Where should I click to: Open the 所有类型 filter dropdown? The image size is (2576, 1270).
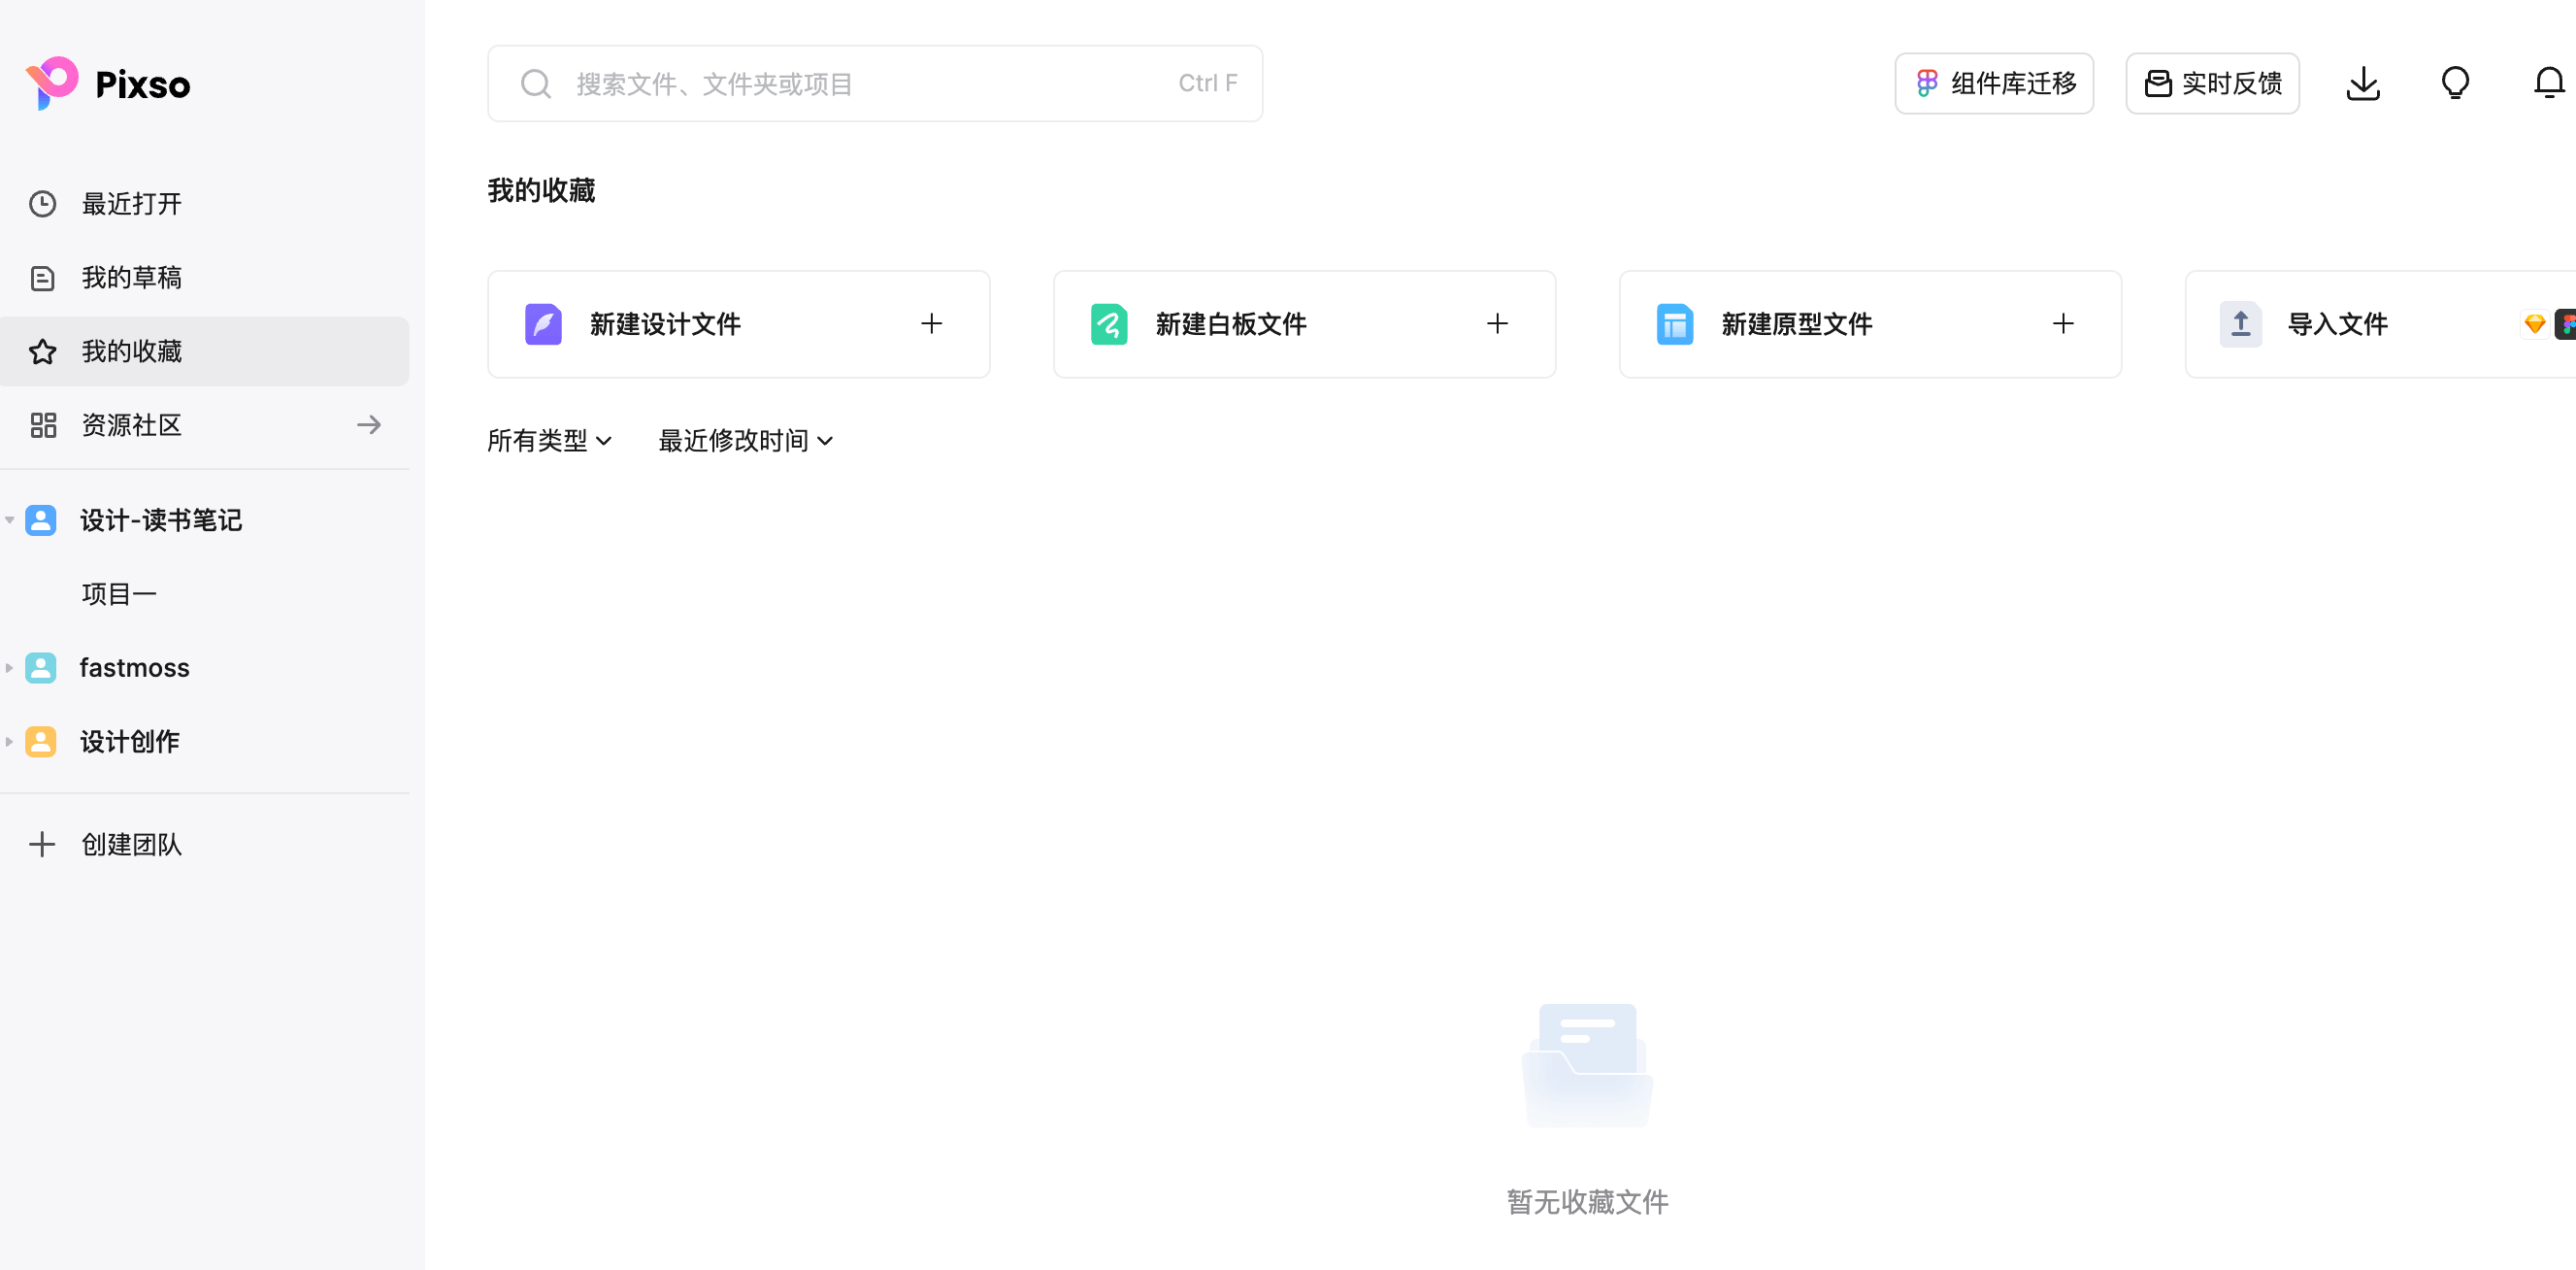click(549, 441)
